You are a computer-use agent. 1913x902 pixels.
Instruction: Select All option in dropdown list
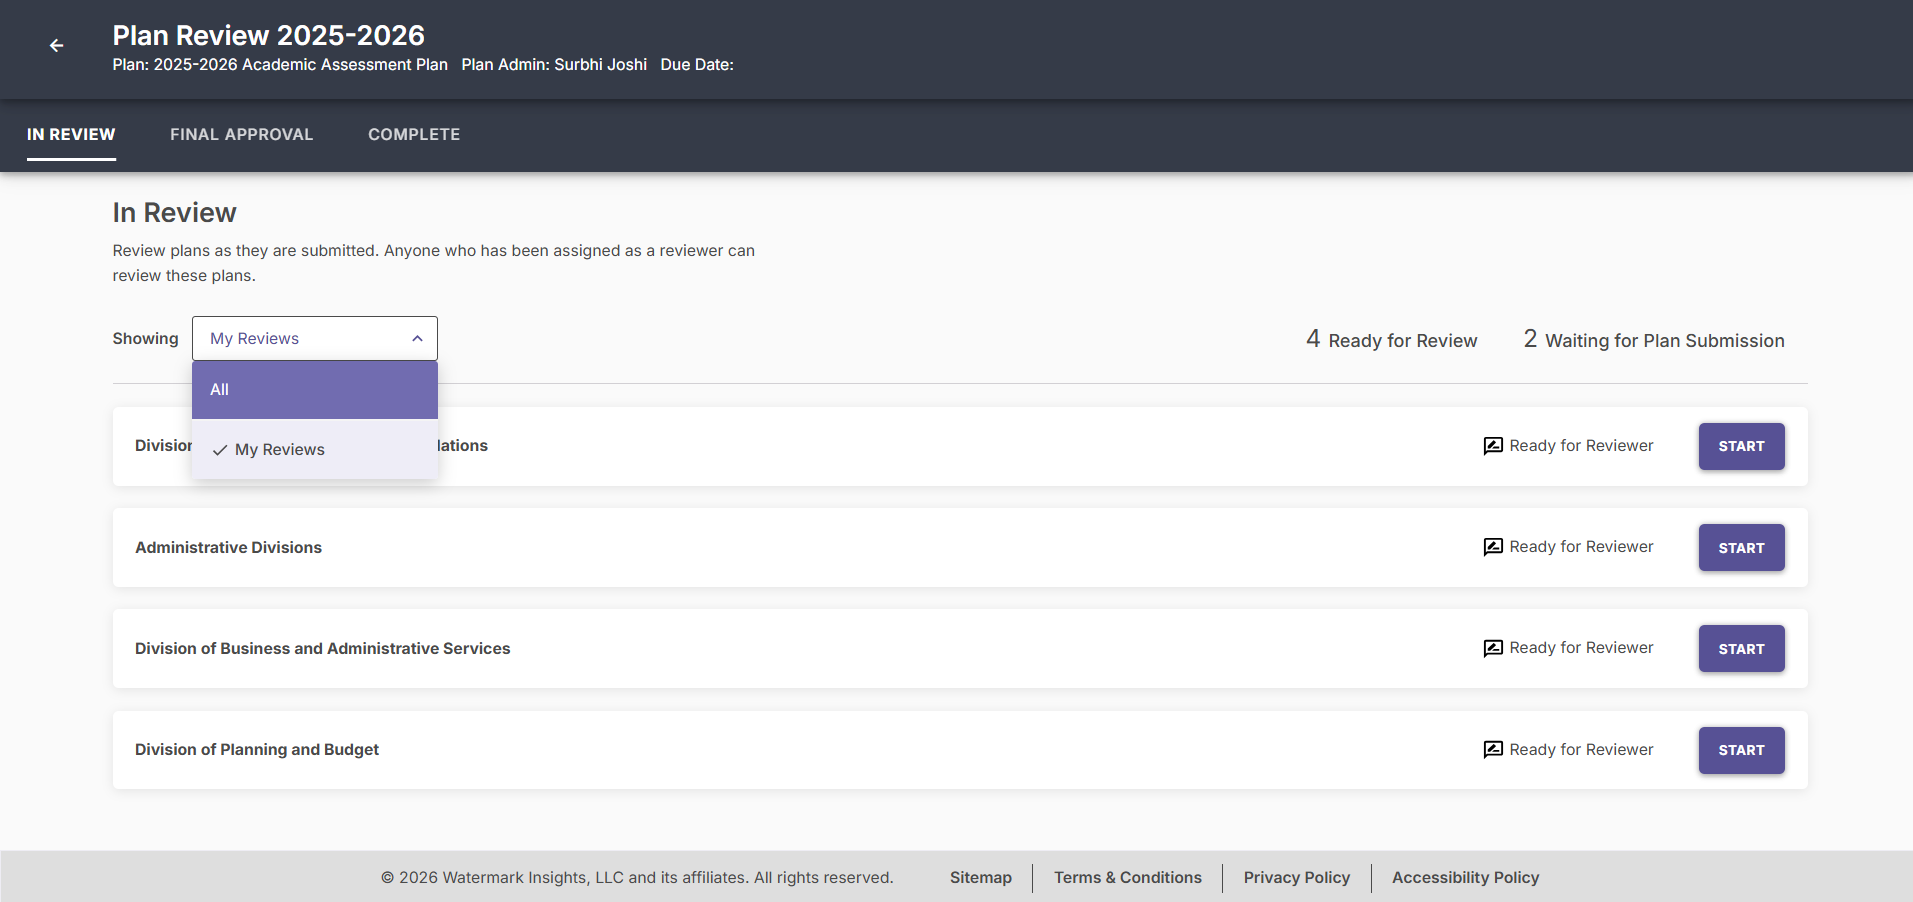[x=315, y=390]
